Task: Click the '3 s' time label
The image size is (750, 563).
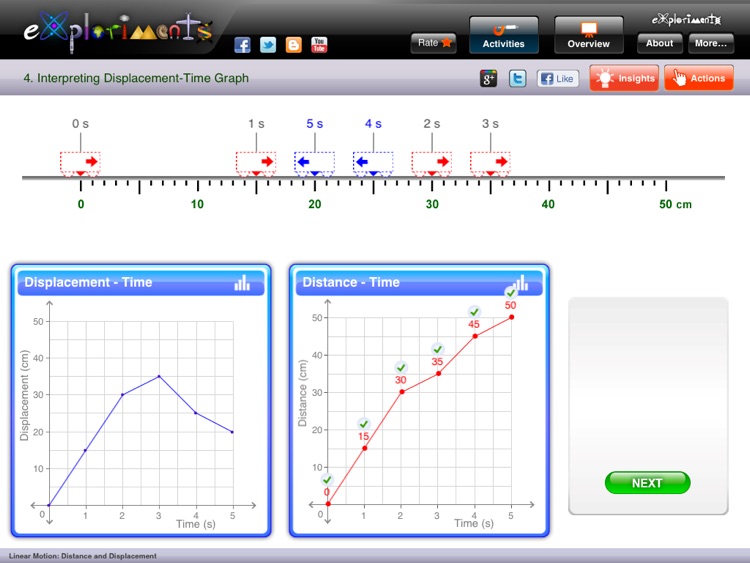Action: (490, 124)
